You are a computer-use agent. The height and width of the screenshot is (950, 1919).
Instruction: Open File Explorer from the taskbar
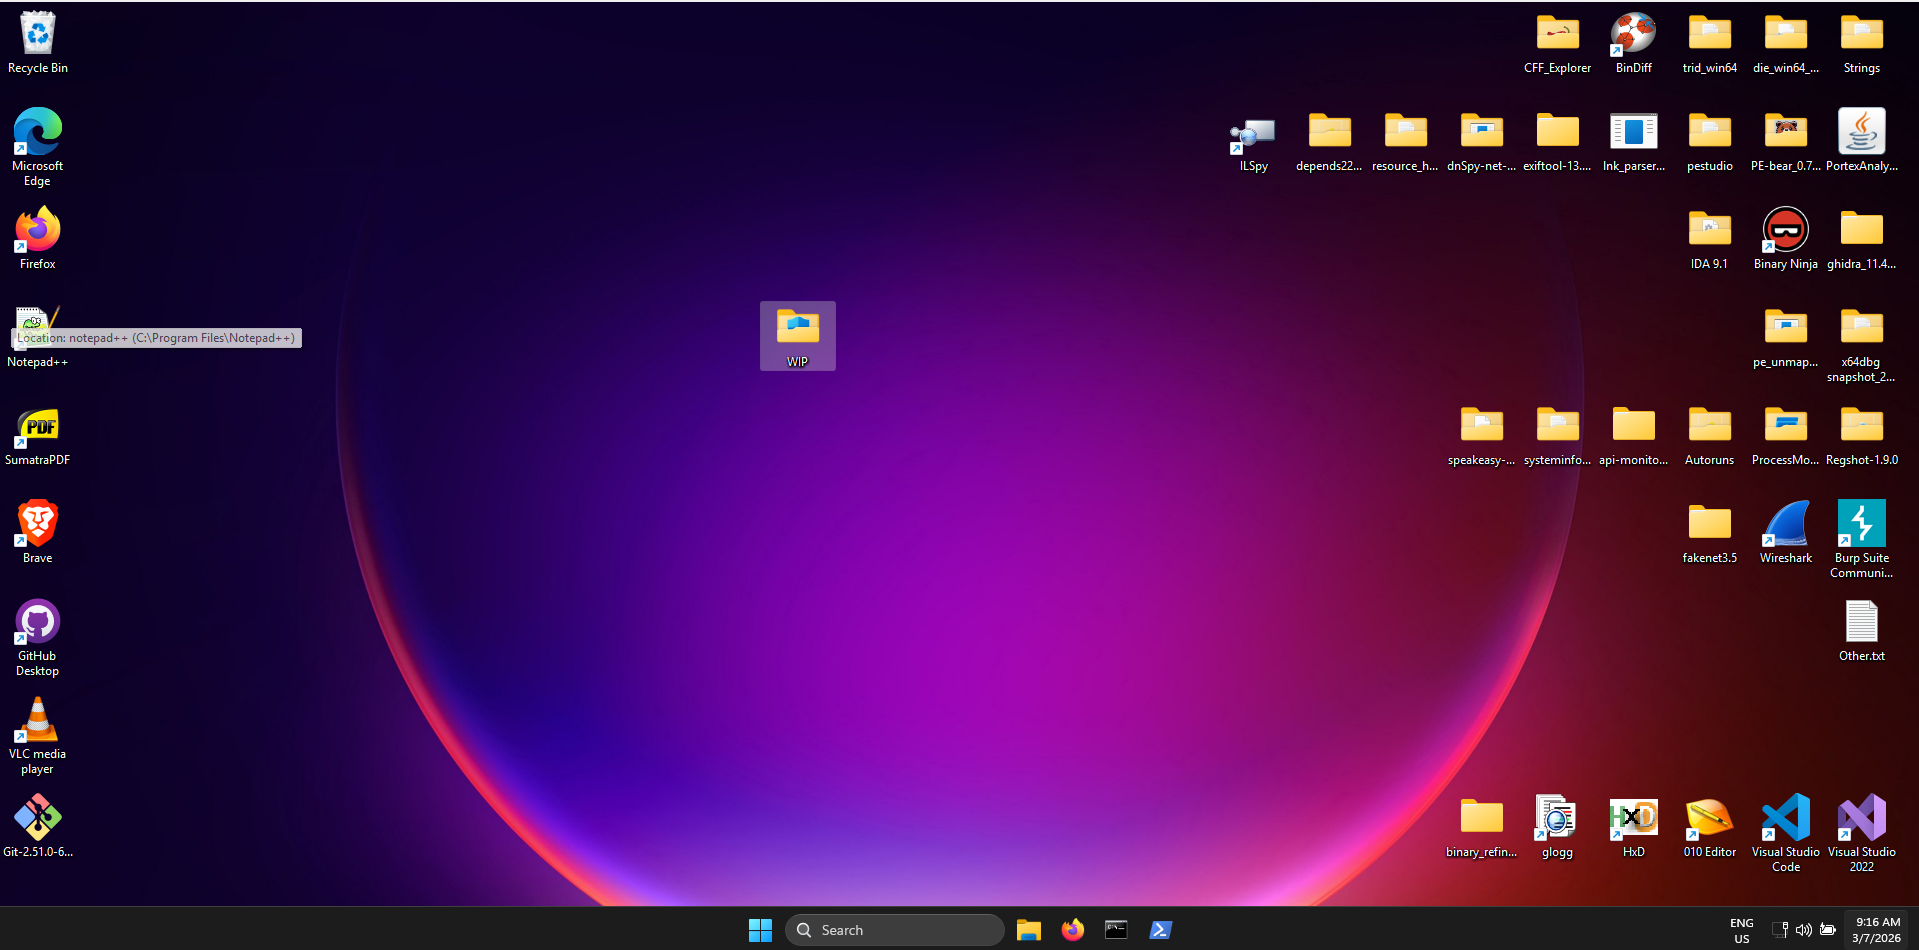pos(1028,930)
